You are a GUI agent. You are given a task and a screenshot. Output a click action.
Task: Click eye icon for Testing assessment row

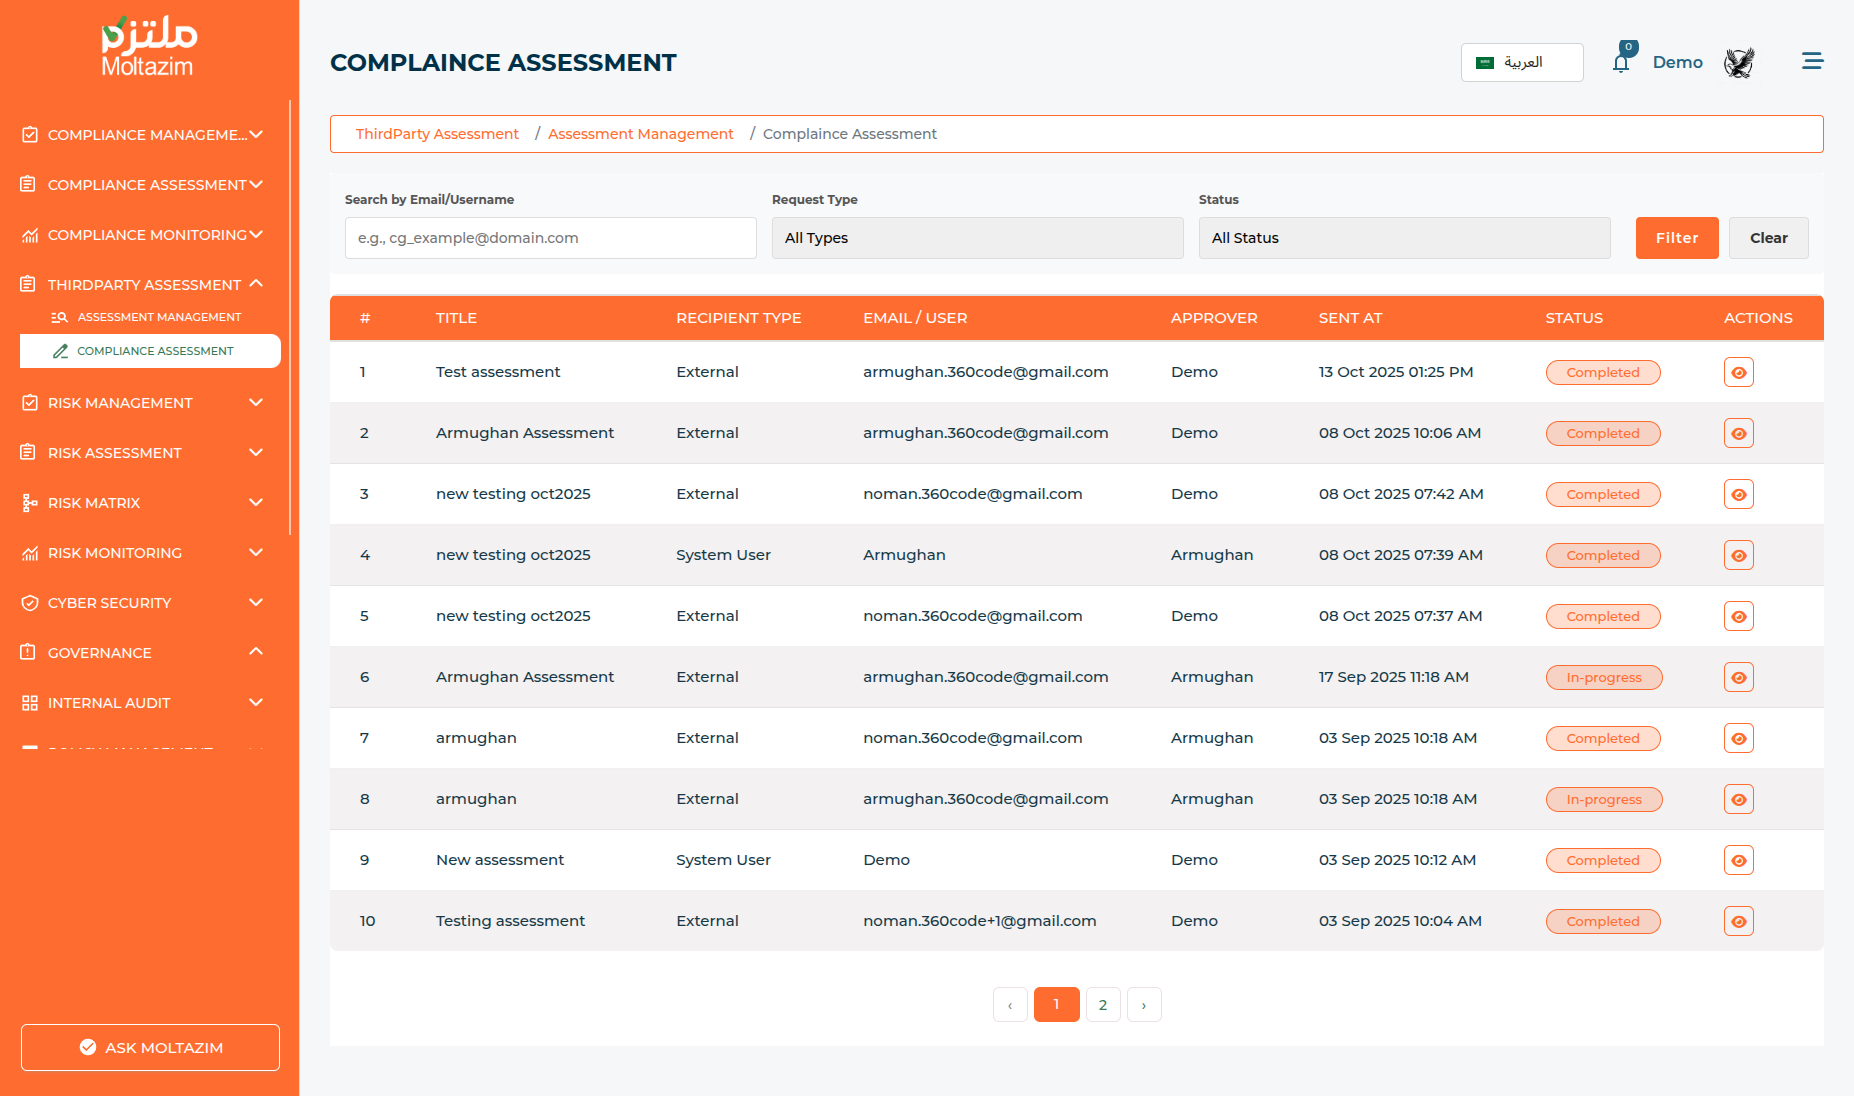point(1738,922)
